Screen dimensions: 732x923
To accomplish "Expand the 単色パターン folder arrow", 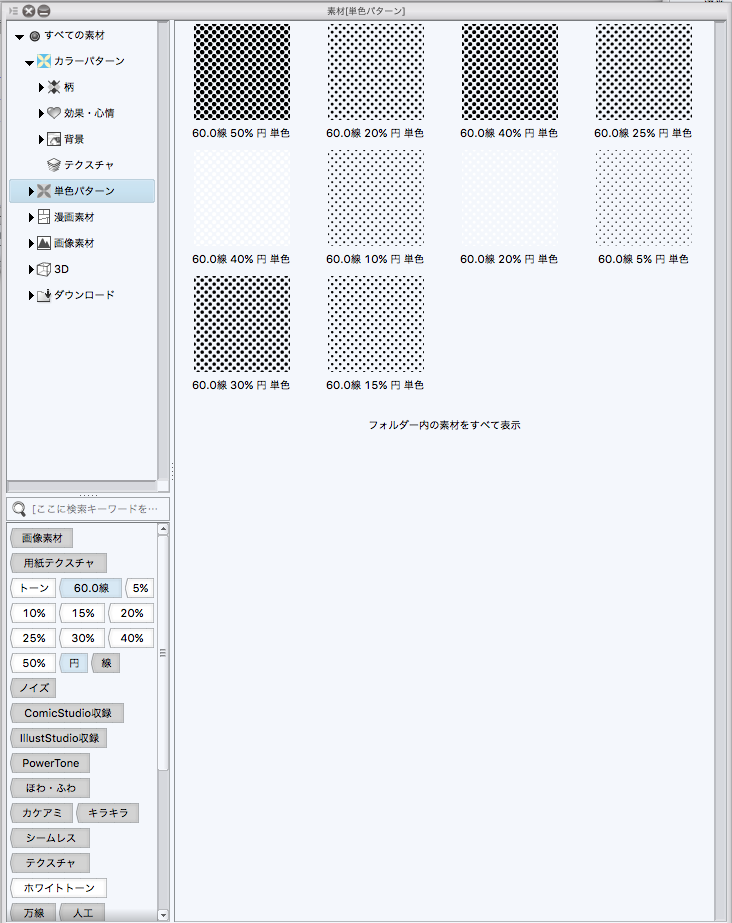I will [x=31, y=191].
